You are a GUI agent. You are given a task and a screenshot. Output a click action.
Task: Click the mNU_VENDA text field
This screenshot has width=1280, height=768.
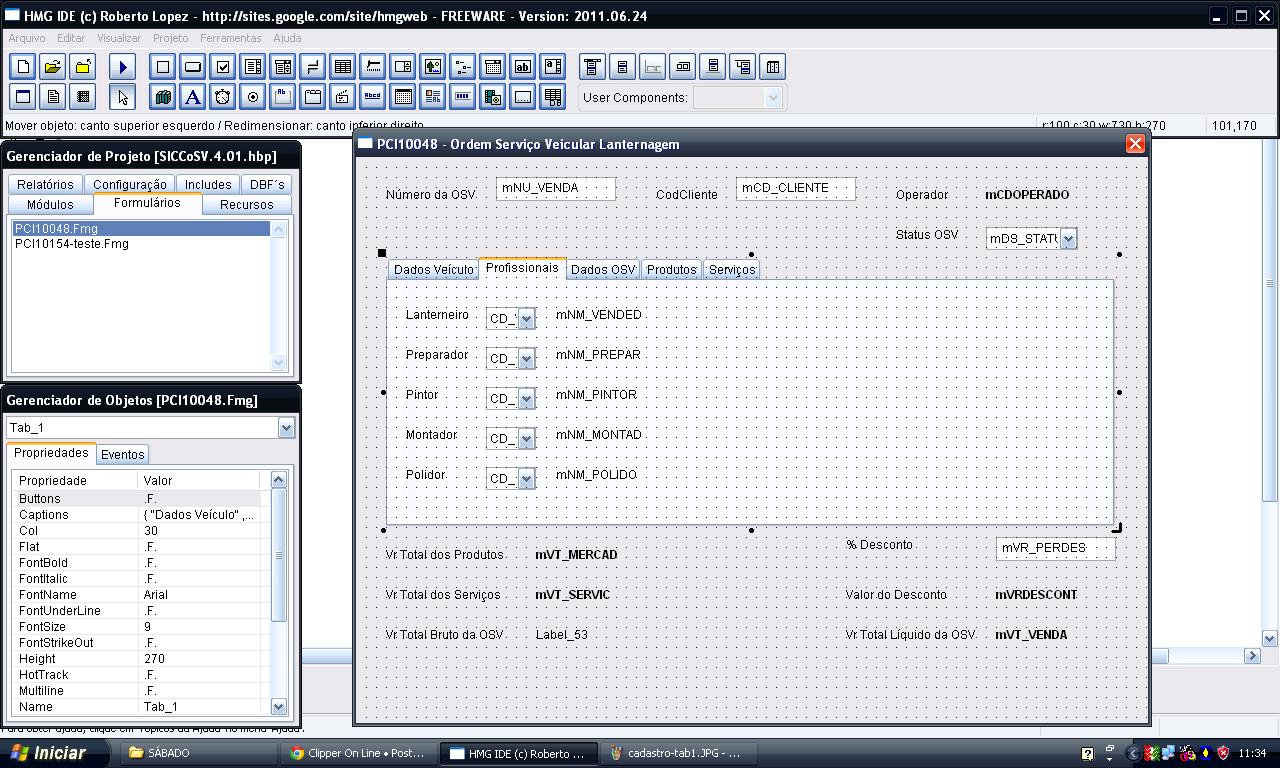click(555, 188)
